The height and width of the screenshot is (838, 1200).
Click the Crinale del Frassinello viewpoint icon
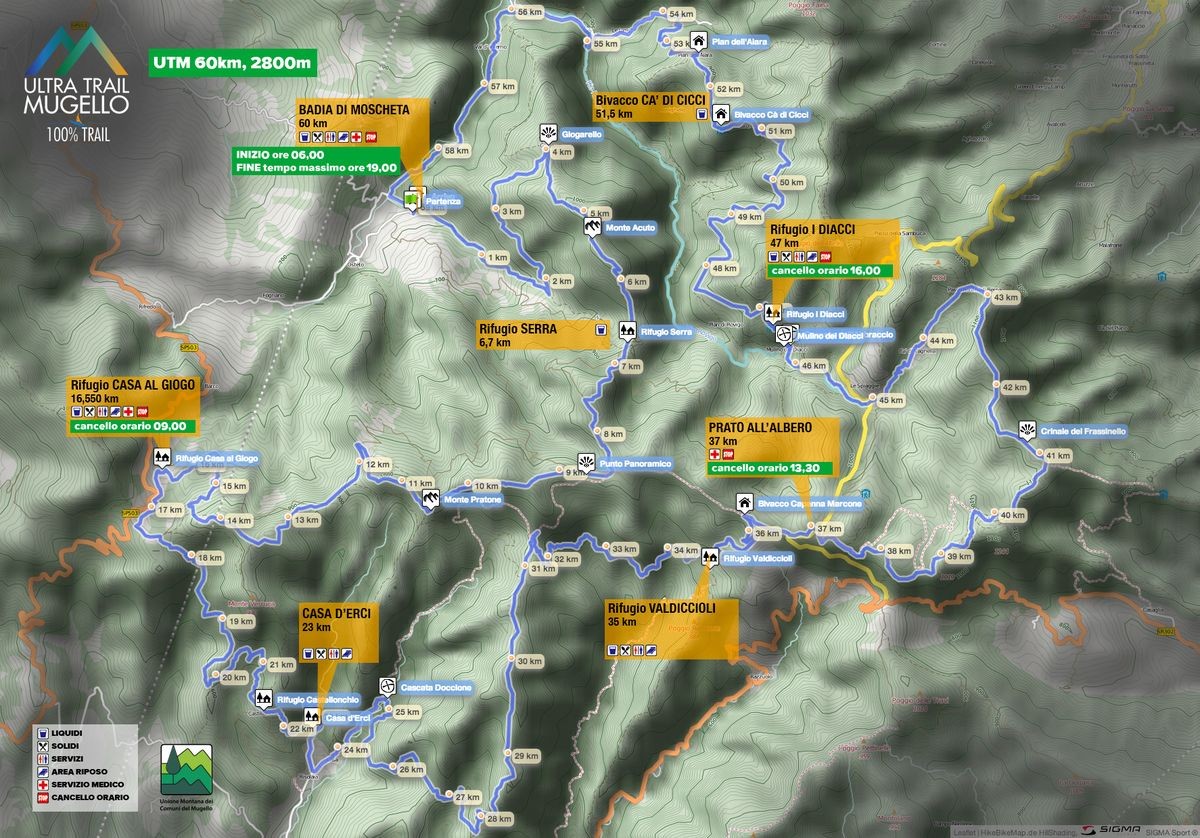point(1025,430)
